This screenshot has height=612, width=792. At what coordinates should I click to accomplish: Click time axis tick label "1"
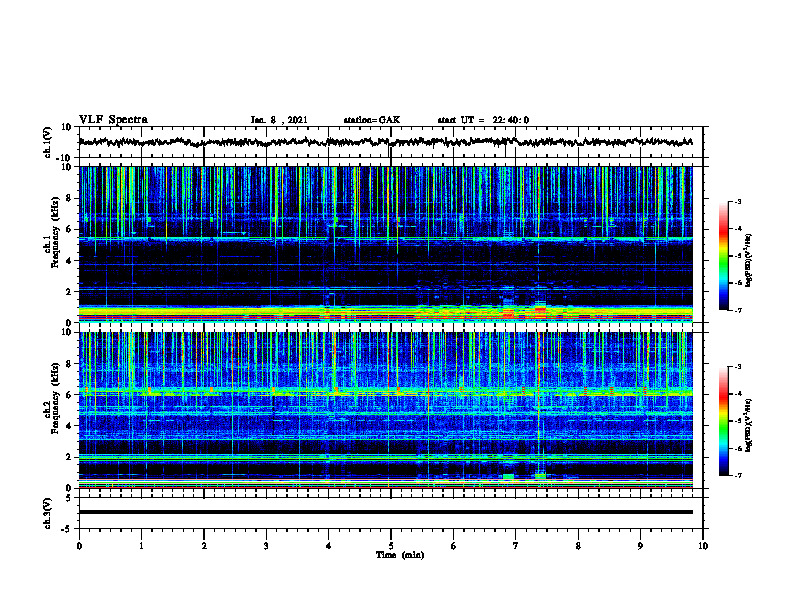tap(141, 546)
